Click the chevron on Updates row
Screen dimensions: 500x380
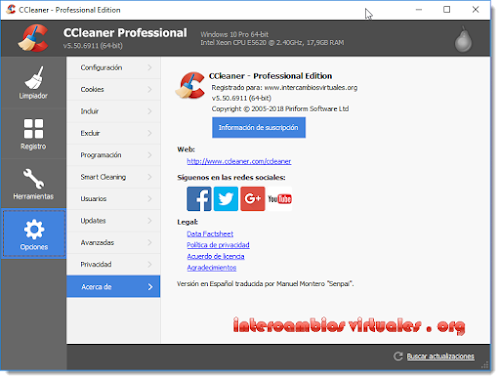coord(150,221)
